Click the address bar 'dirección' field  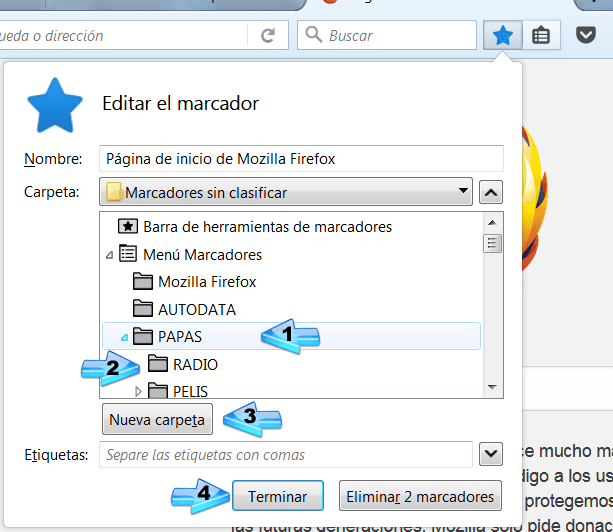tap(123, 35)
